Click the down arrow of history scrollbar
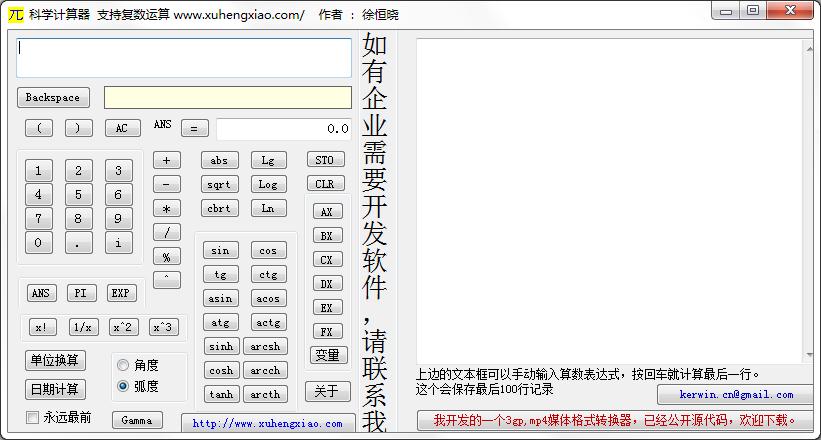Image resolution: width=821 pixels, height=440 pixels. click(x=808, y=356)
